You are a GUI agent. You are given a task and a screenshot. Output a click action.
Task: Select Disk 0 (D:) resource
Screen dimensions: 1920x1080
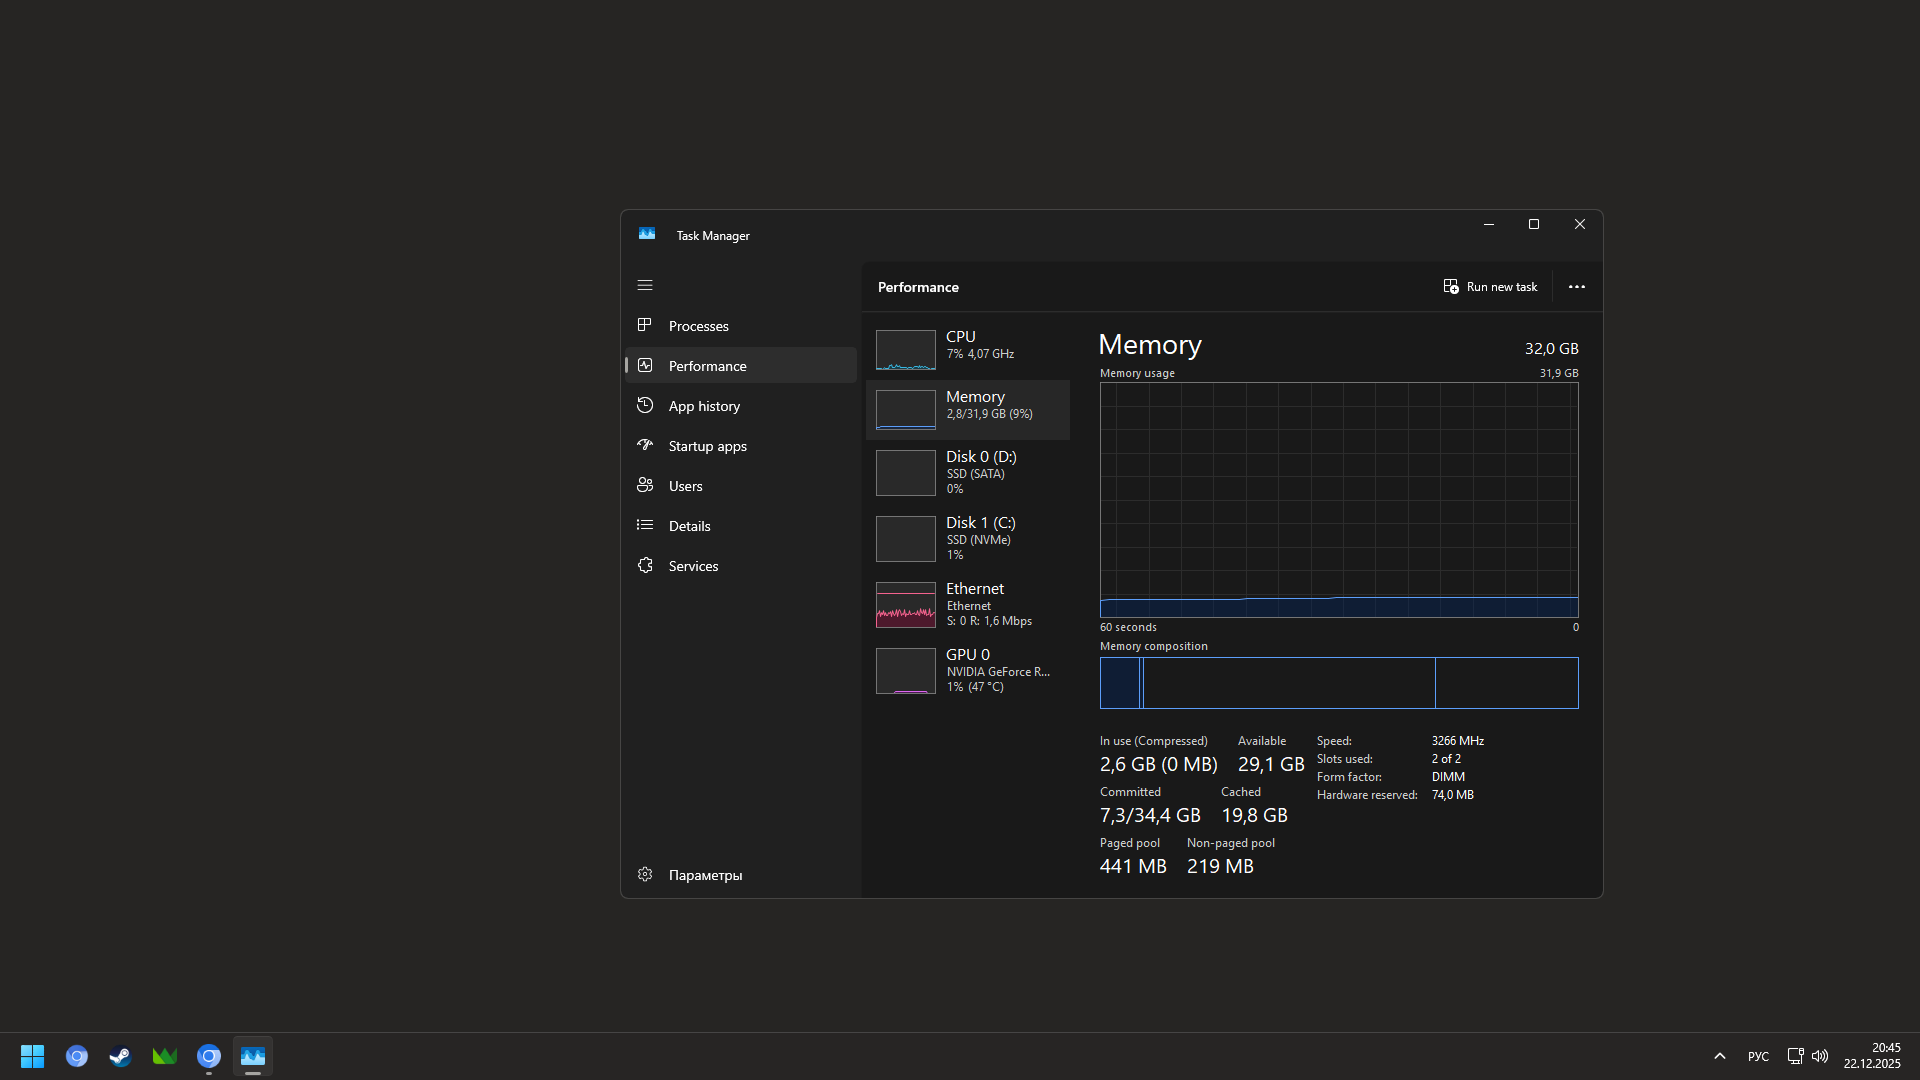967,472
